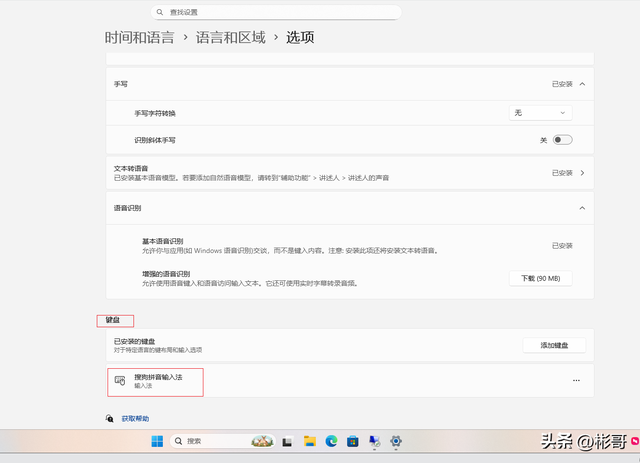Open the three-dot menu for 搜狗拼音输入法
640x463 pixels.
point(576,381)
